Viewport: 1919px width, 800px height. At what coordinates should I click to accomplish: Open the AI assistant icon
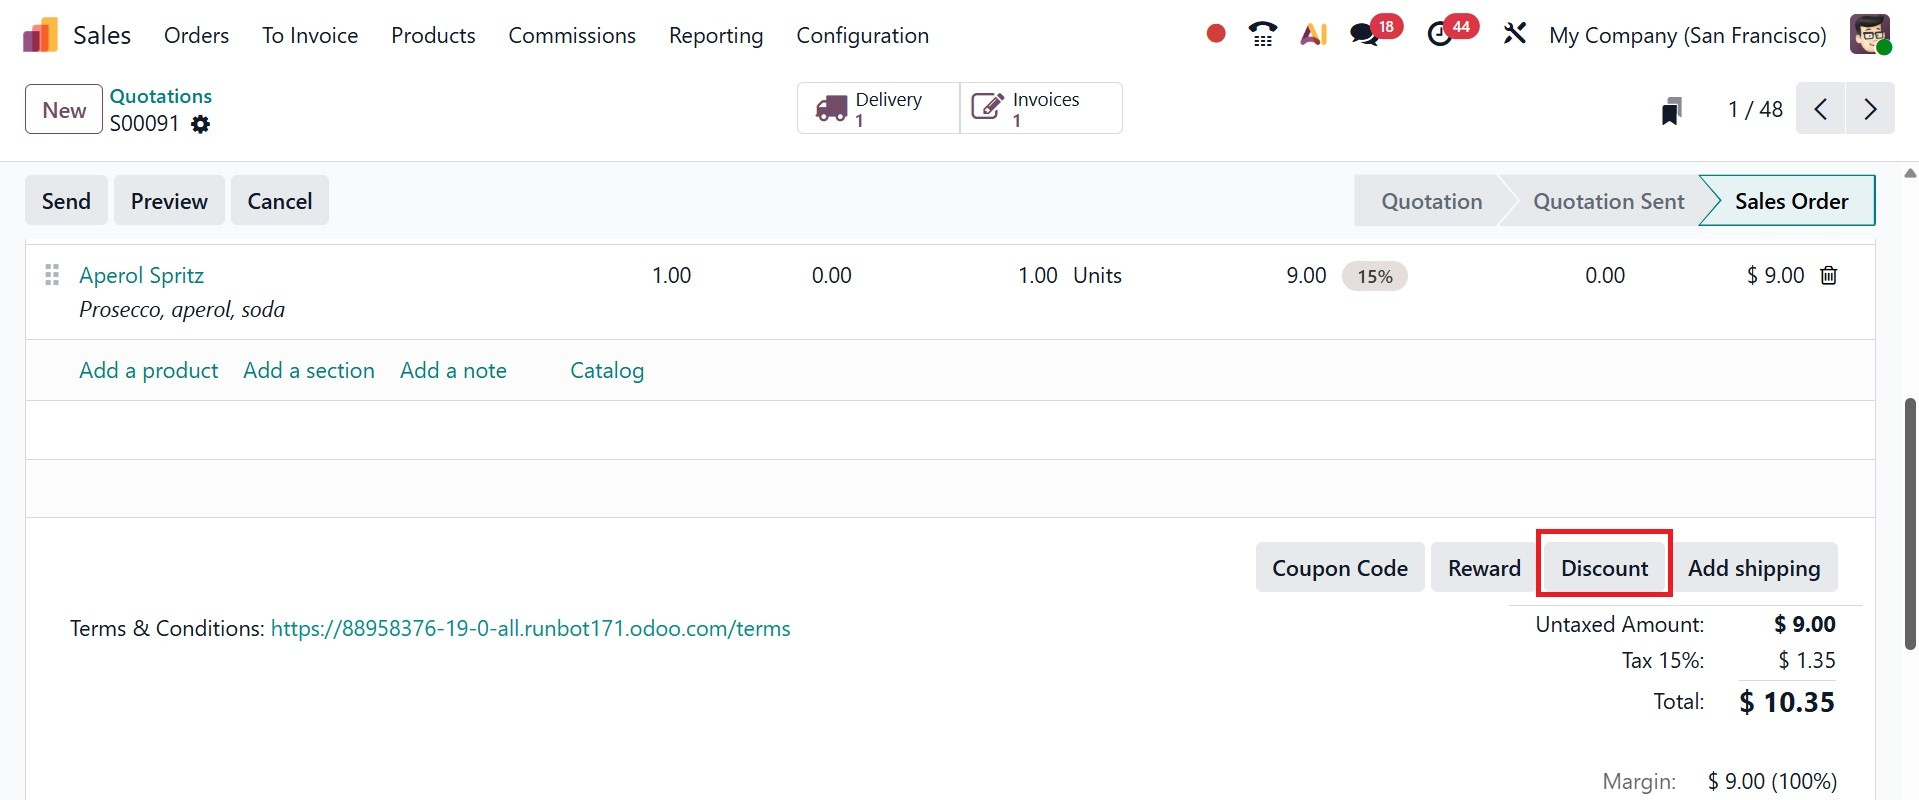pyautogui.click(x=1313, y=35)
